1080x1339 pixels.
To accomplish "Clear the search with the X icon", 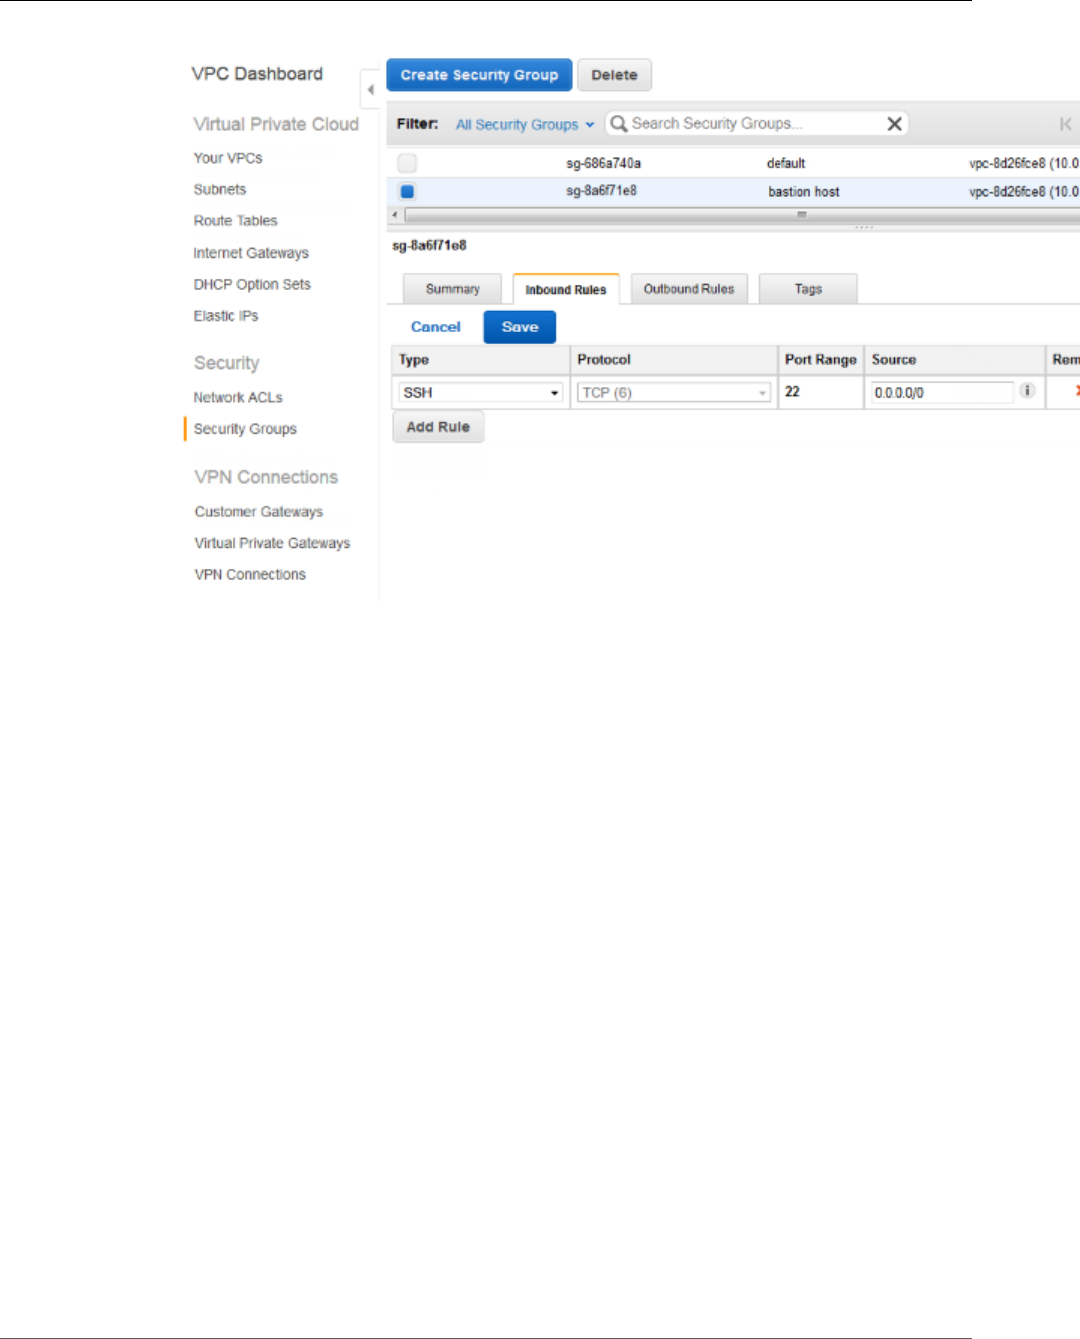I will 894,124.
